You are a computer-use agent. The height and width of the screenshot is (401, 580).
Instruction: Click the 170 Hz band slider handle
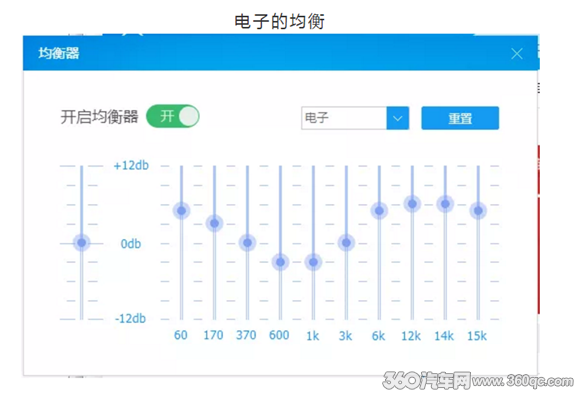215,223
